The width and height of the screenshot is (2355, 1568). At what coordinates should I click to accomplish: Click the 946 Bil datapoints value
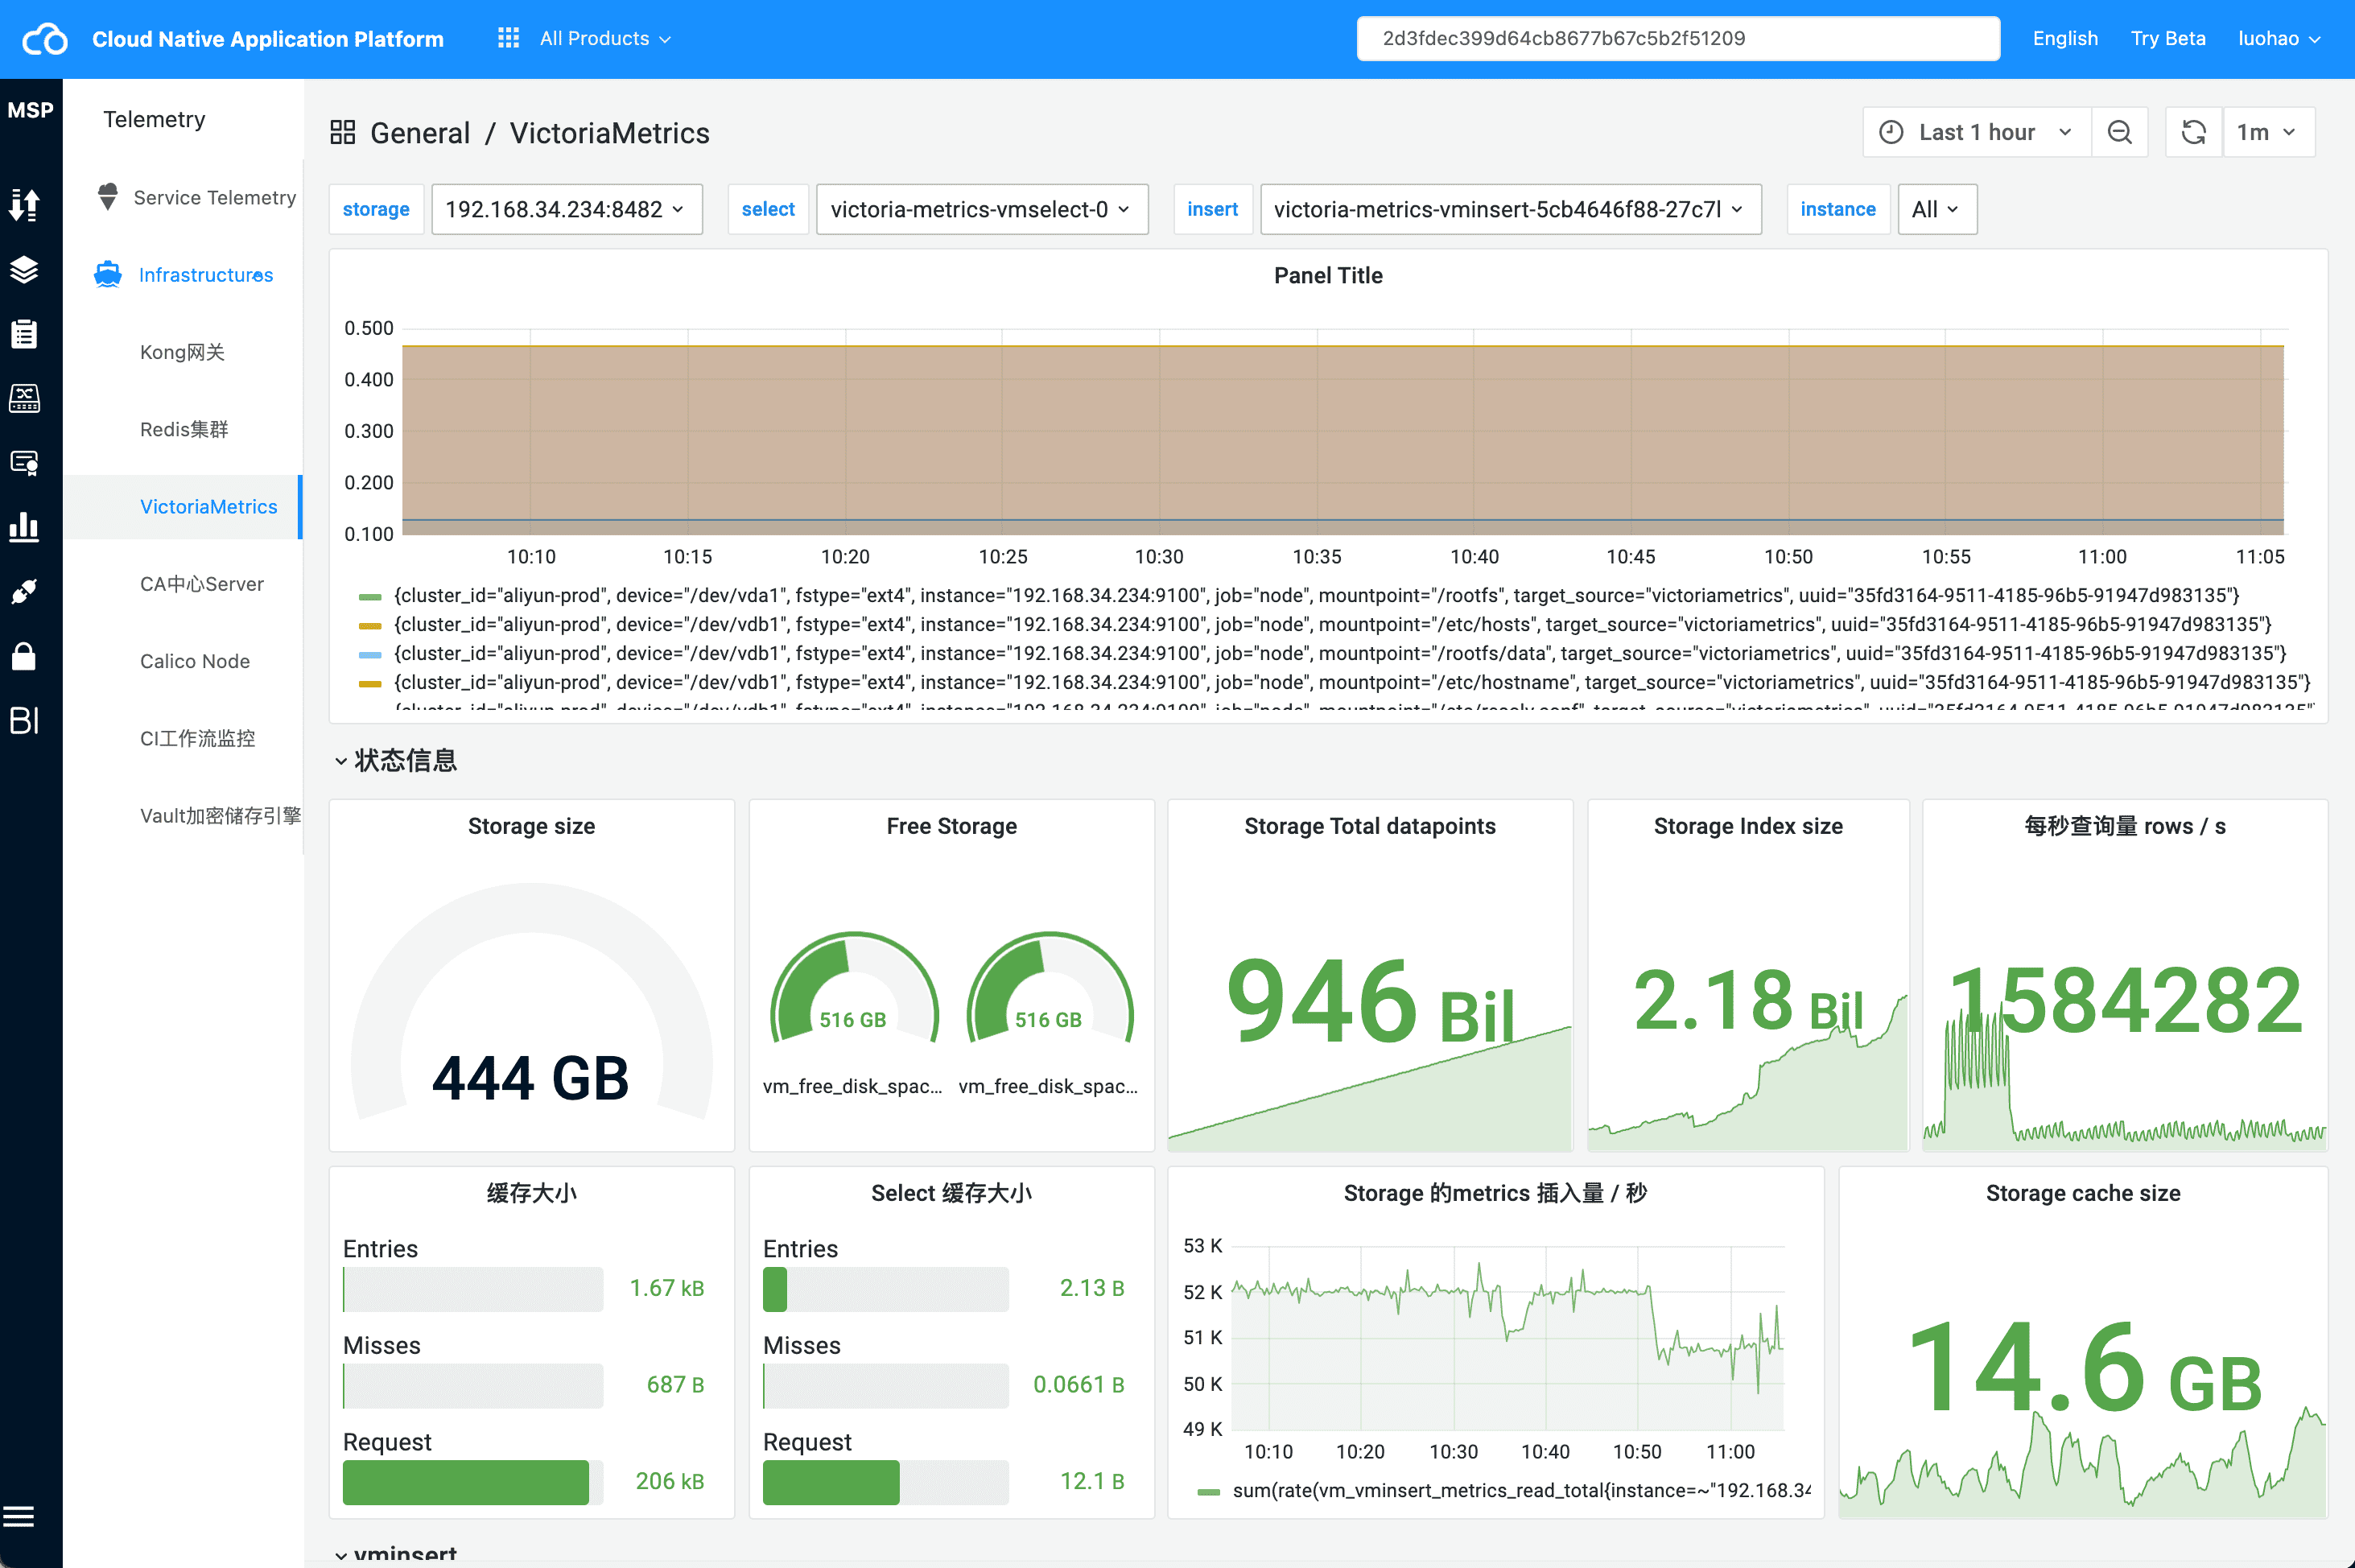(x=1371, y=1003)
